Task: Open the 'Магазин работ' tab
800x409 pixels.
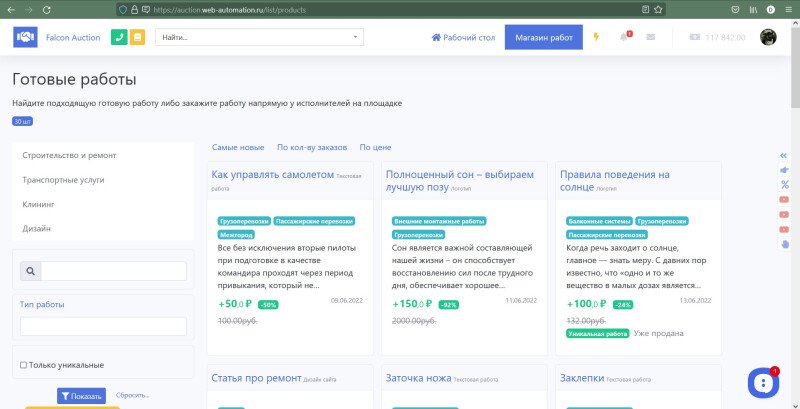Action: [x=544, y=37]
